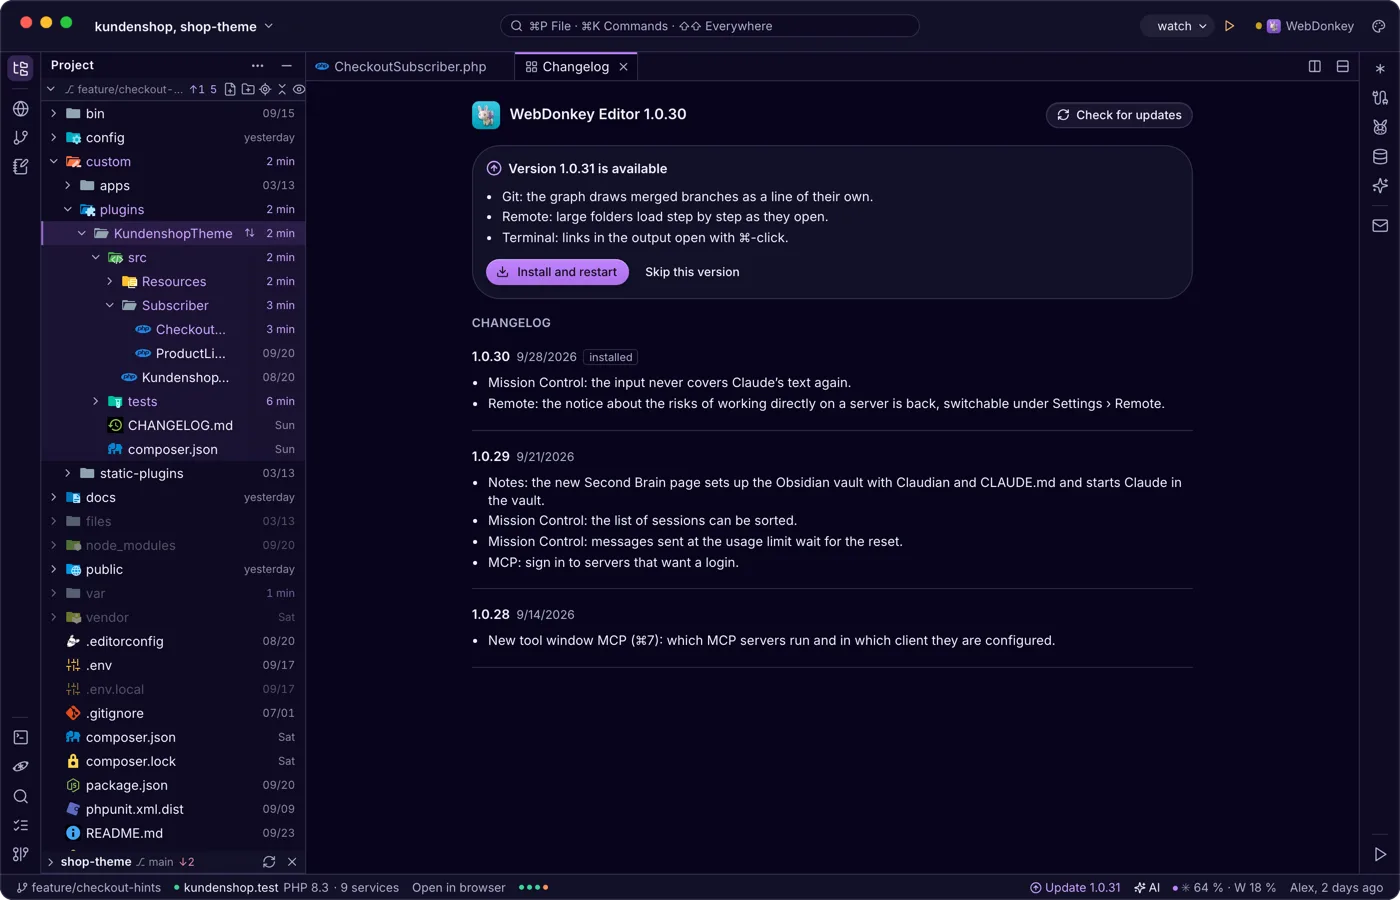Toggle hidden files with the eye icon
The height and width of the screenshot is (900, 1400).
pos(298,89)
